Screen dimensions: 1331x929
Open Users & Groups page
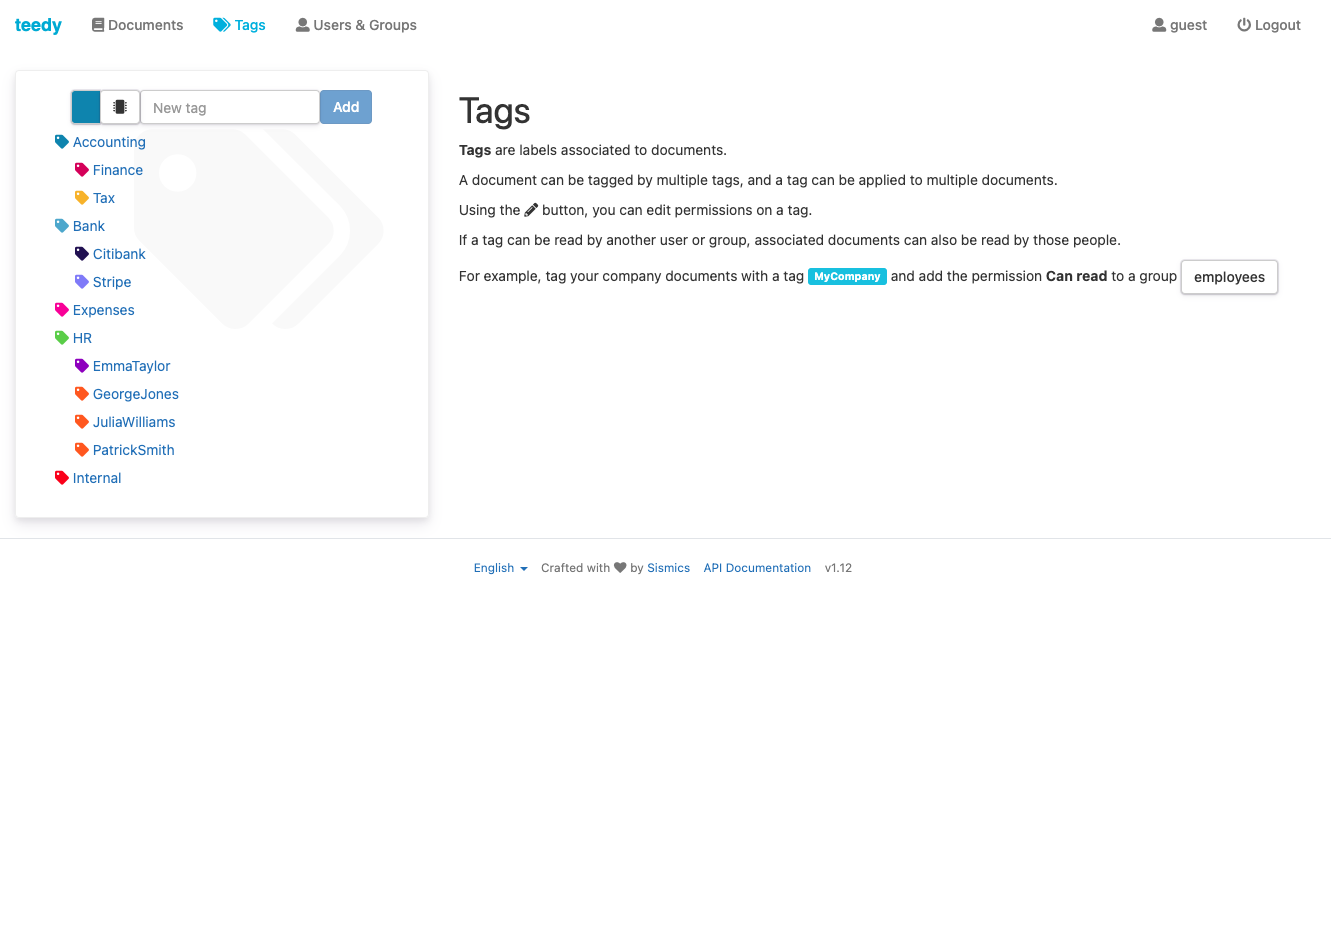click(x=356, y=25)
